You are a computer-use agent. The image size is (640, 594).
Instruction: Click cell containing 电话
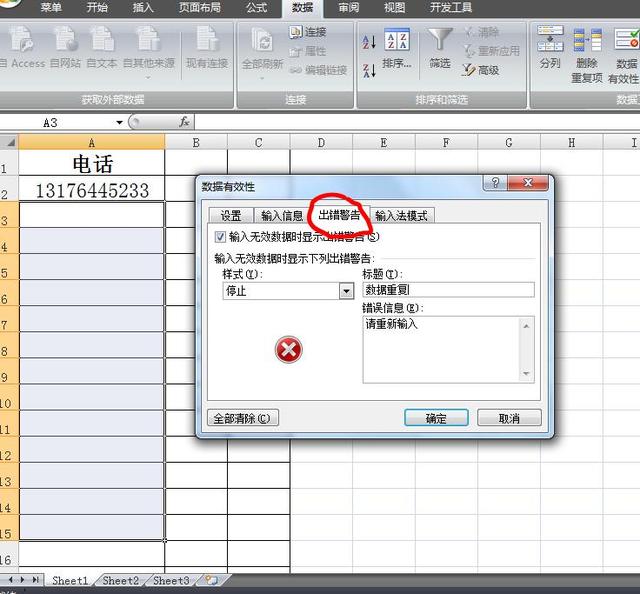tap(91, 163)
